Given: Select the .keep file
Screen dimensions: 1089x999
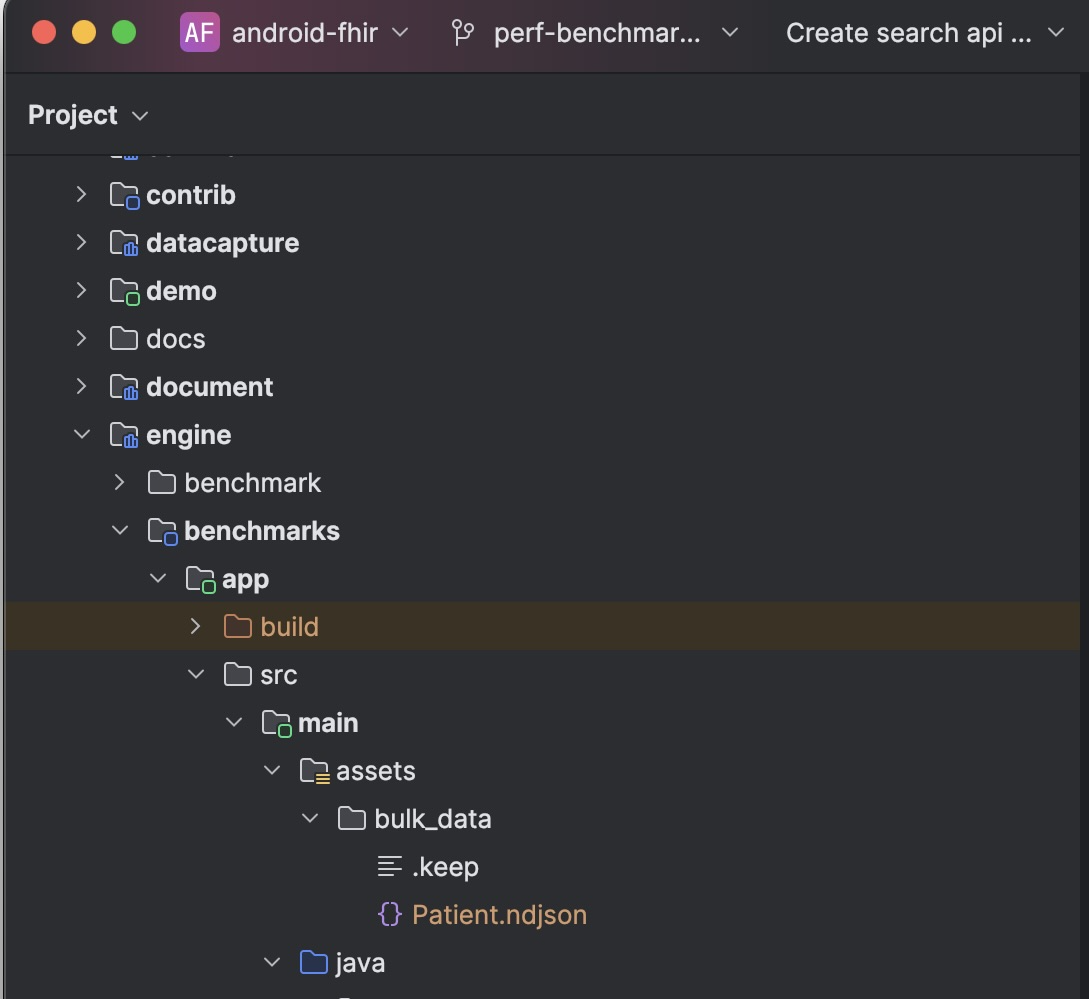Looking at the screenshot, I should click(x=445, y=866).
